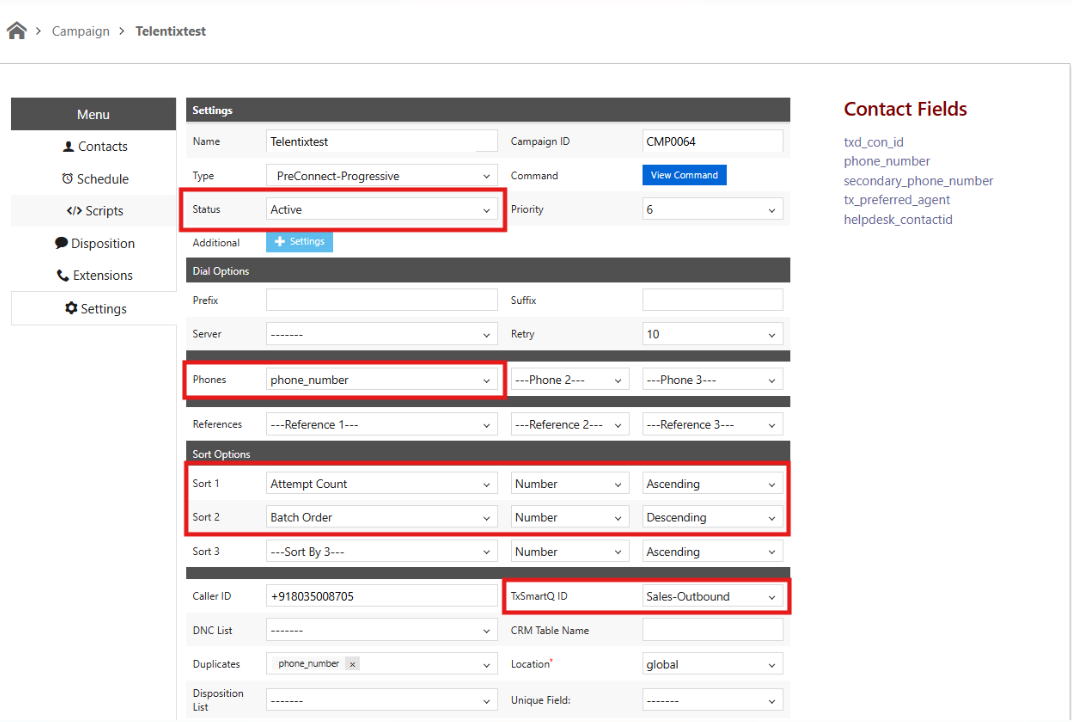Click the Campaign ID field CMP0064
The height and width of the screenshot is (722, 1072).
(712, 142)
